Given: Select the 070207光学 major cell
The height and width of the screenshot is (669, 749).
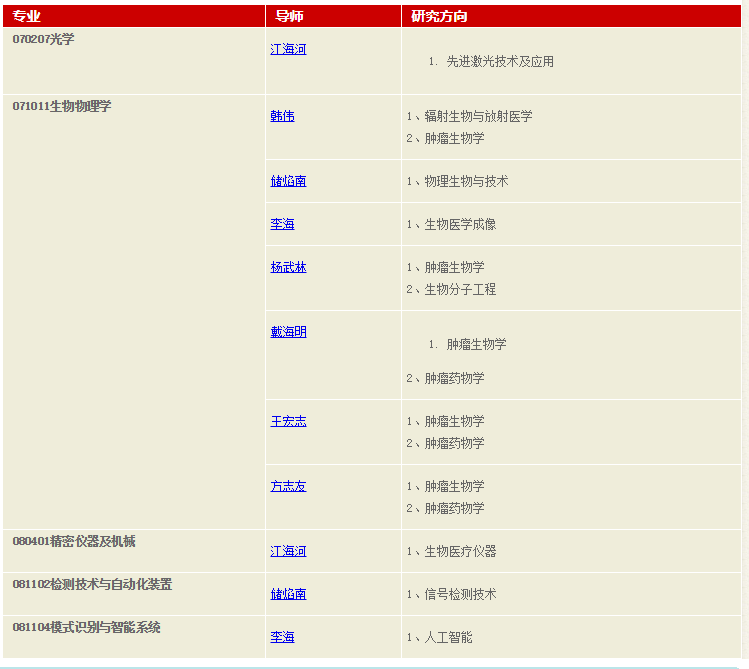Looking at the screenshot, I should click(44, 39).
